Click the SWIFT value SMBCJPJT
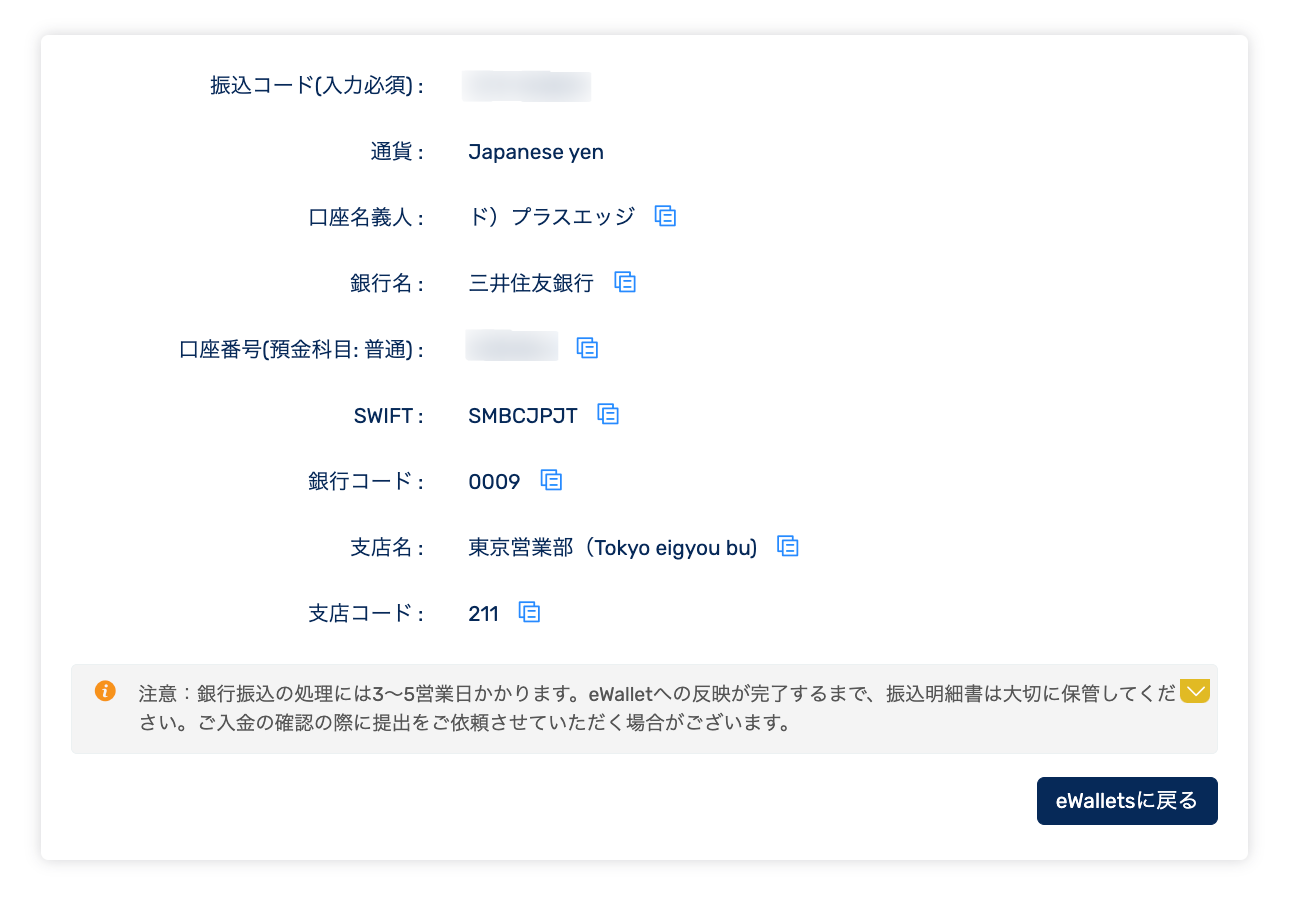 [x=523, y=415]
